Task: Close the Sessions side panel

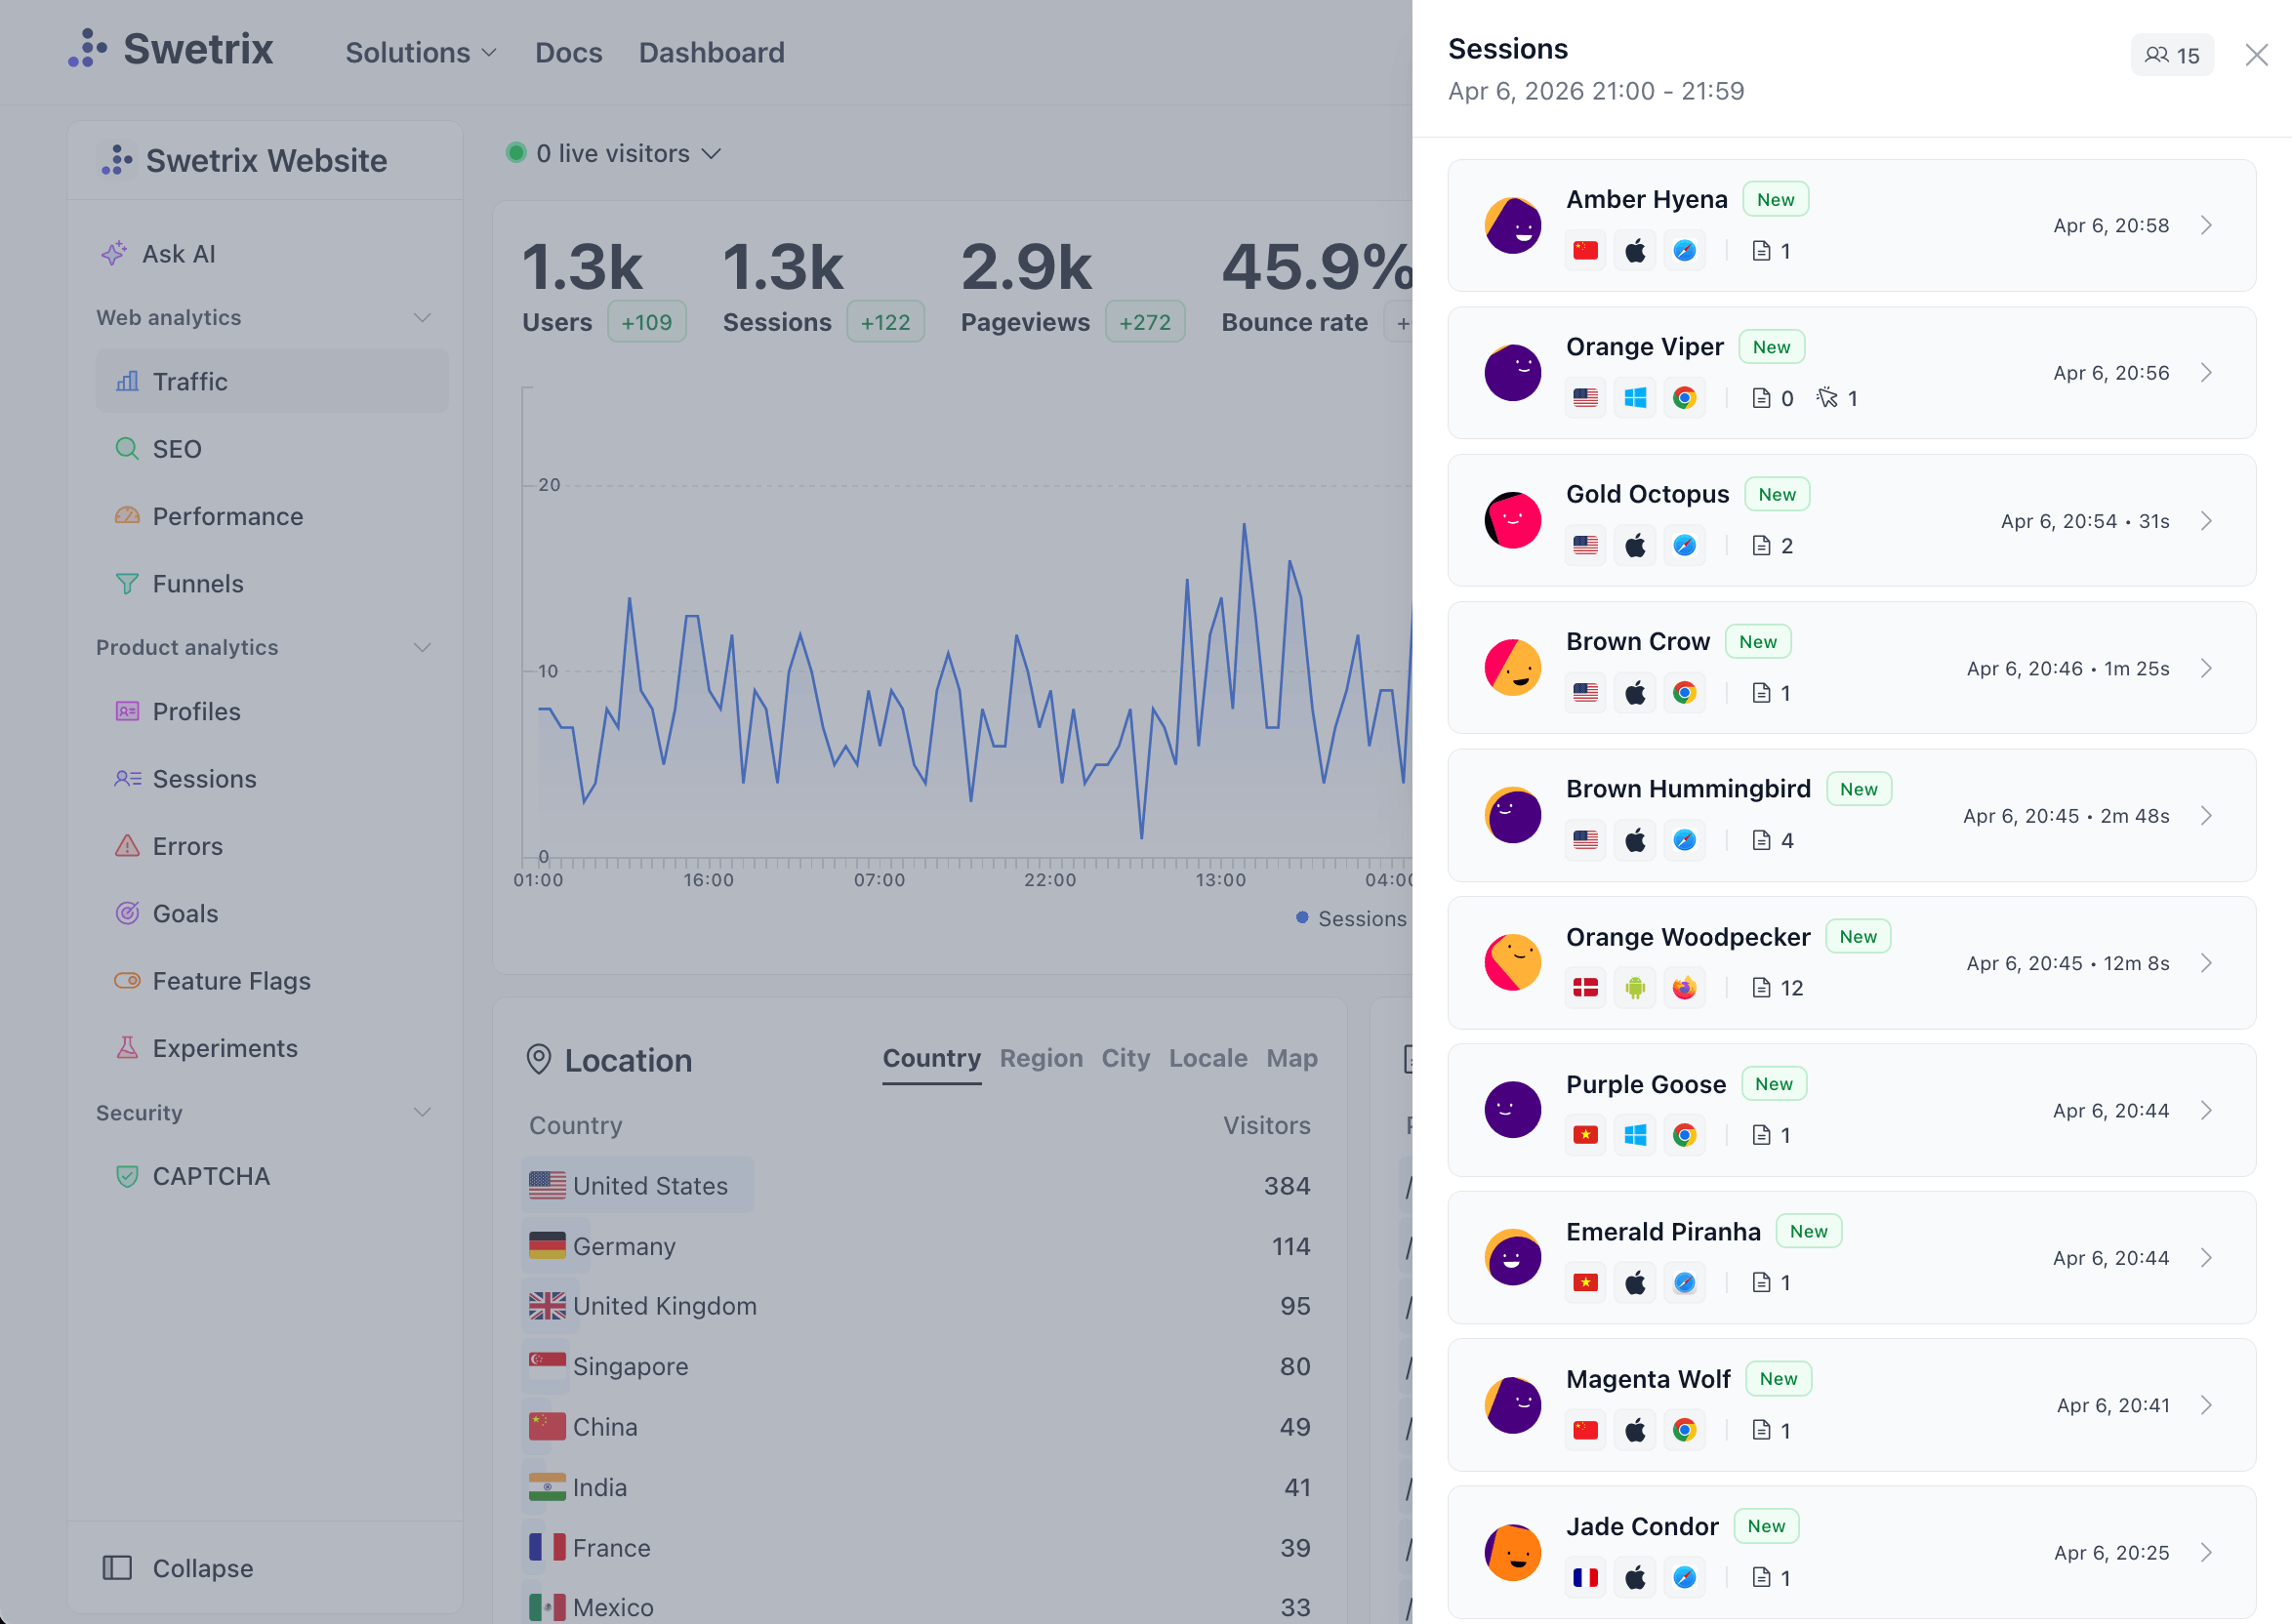Action: (2256, 55)
